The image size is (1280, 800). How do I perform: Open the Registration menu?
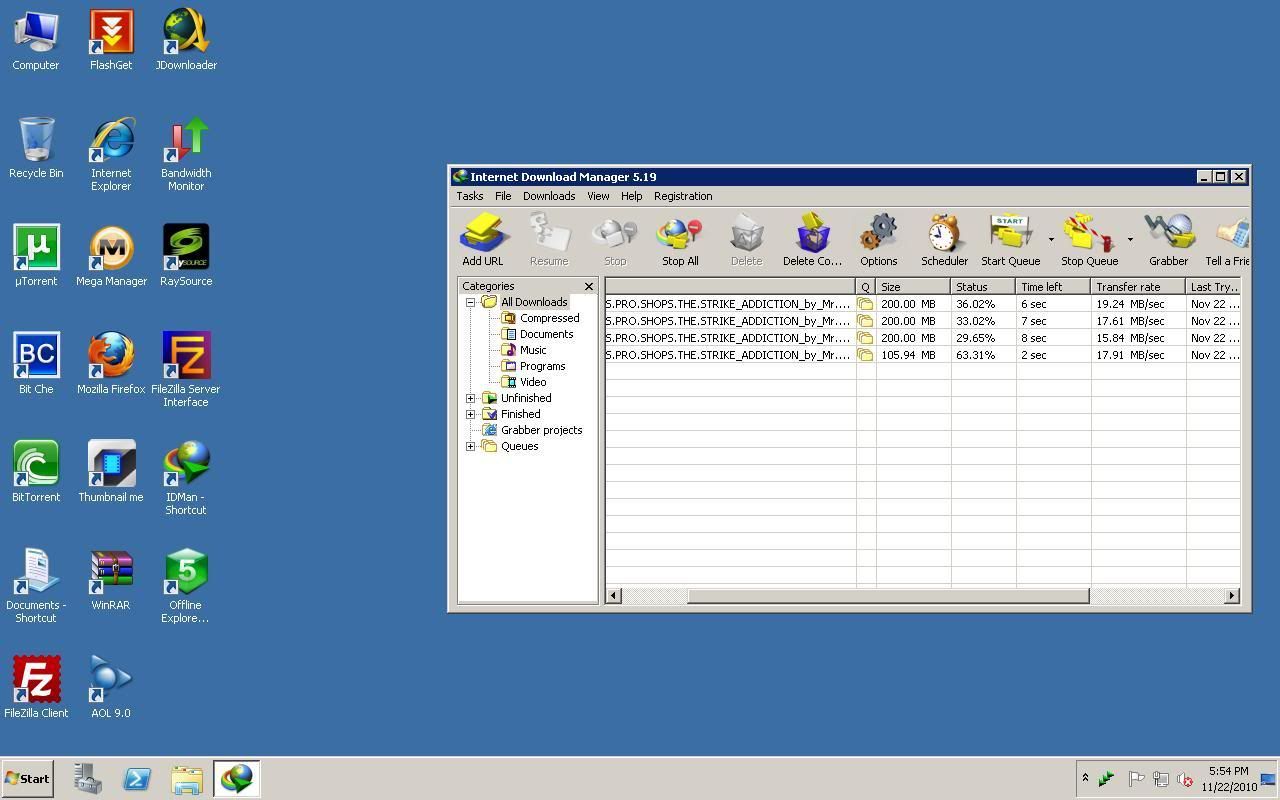point(683,196)
